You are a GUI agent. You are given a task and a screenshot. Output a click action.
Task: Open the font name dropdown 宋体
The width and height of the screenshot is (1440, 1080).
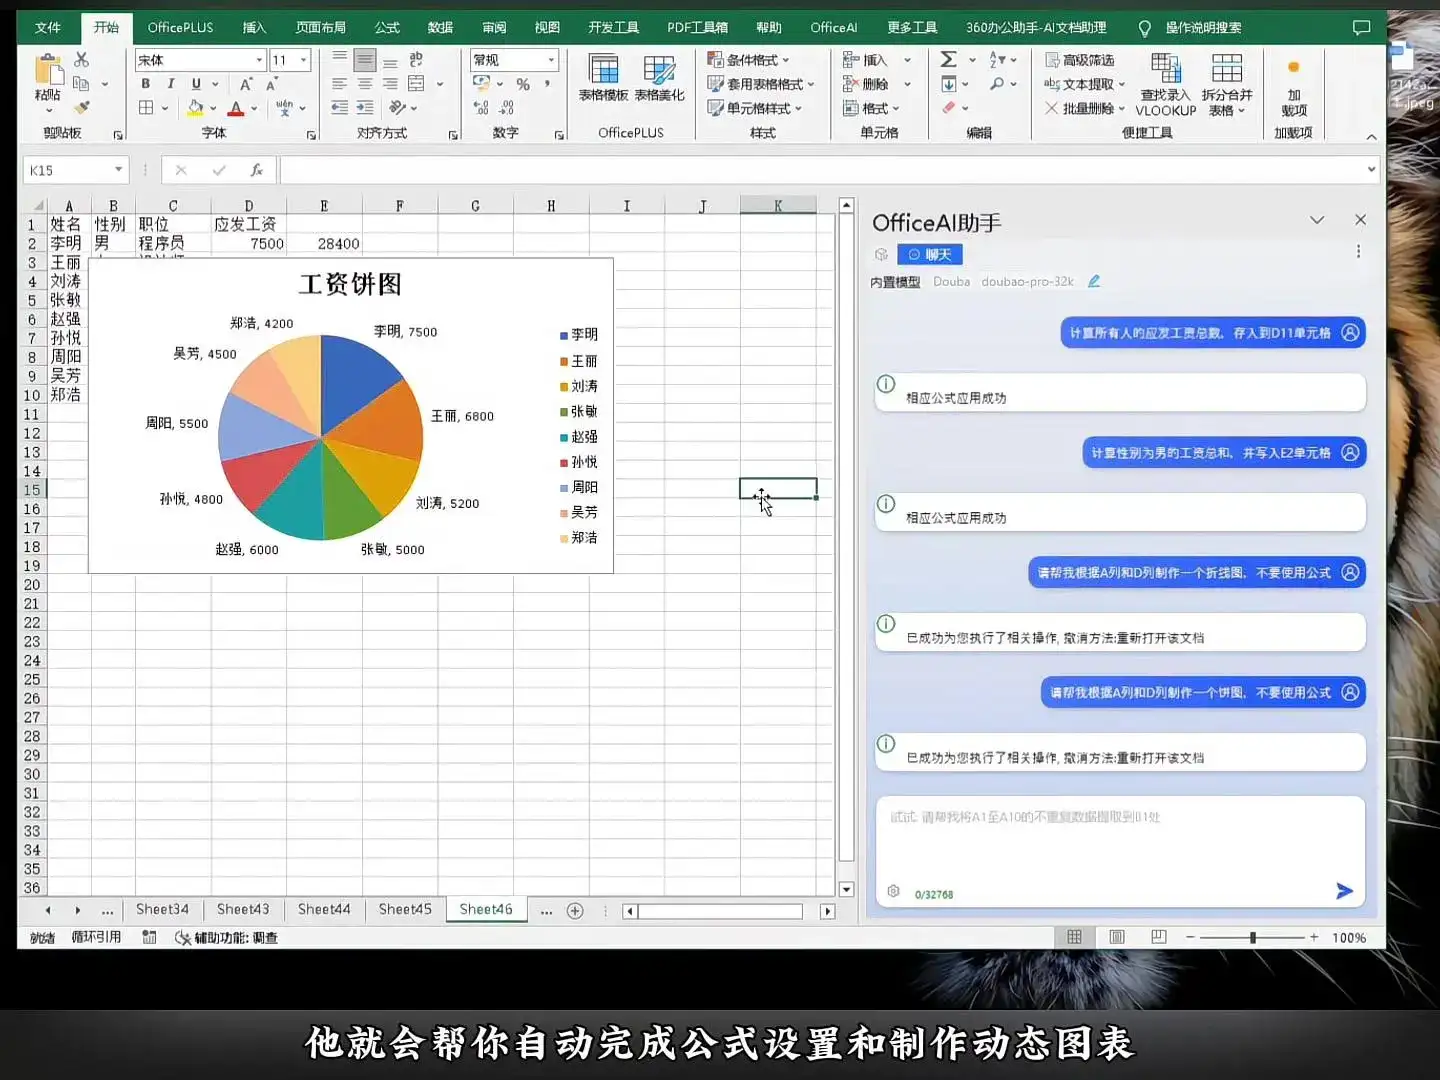coord(259,60)
